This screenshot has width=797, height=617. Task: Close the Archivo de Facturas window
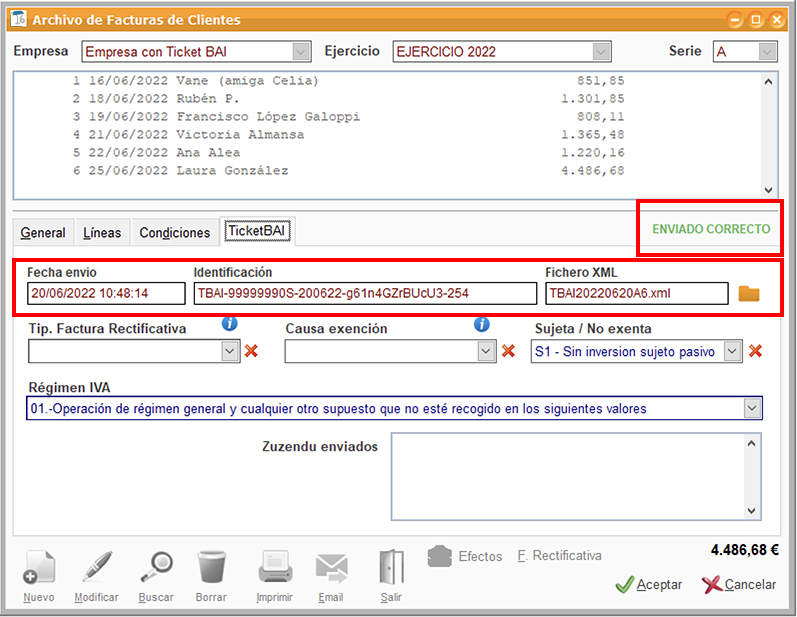[x=777, y=20]
